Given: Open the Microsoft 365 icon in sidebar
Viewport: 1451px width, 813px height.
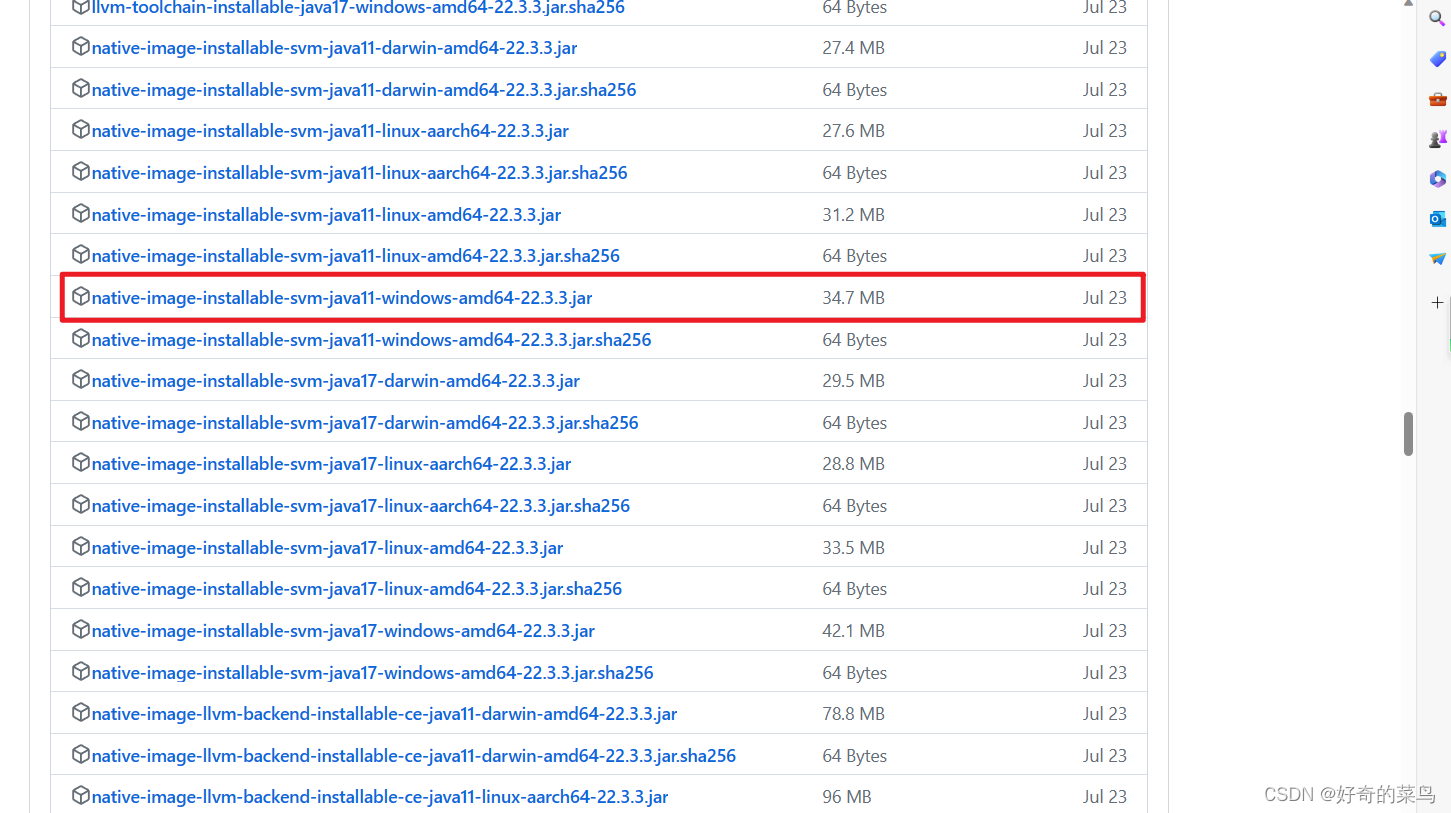Looking at the screenshot, I should click(x=1437, y=179).
